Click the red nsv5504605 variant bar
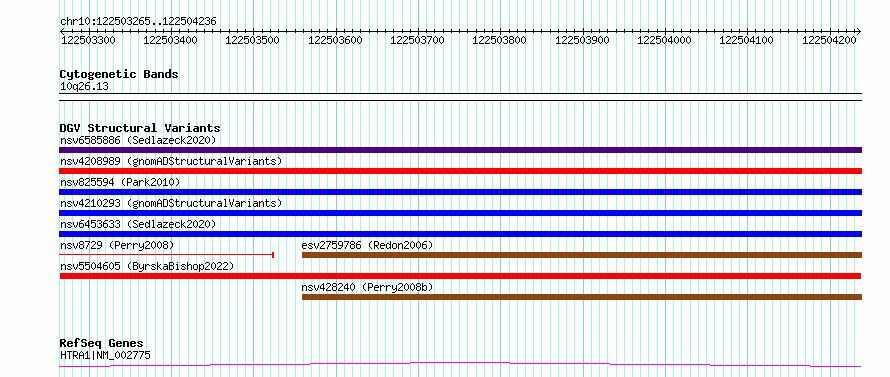 point(460,276)
